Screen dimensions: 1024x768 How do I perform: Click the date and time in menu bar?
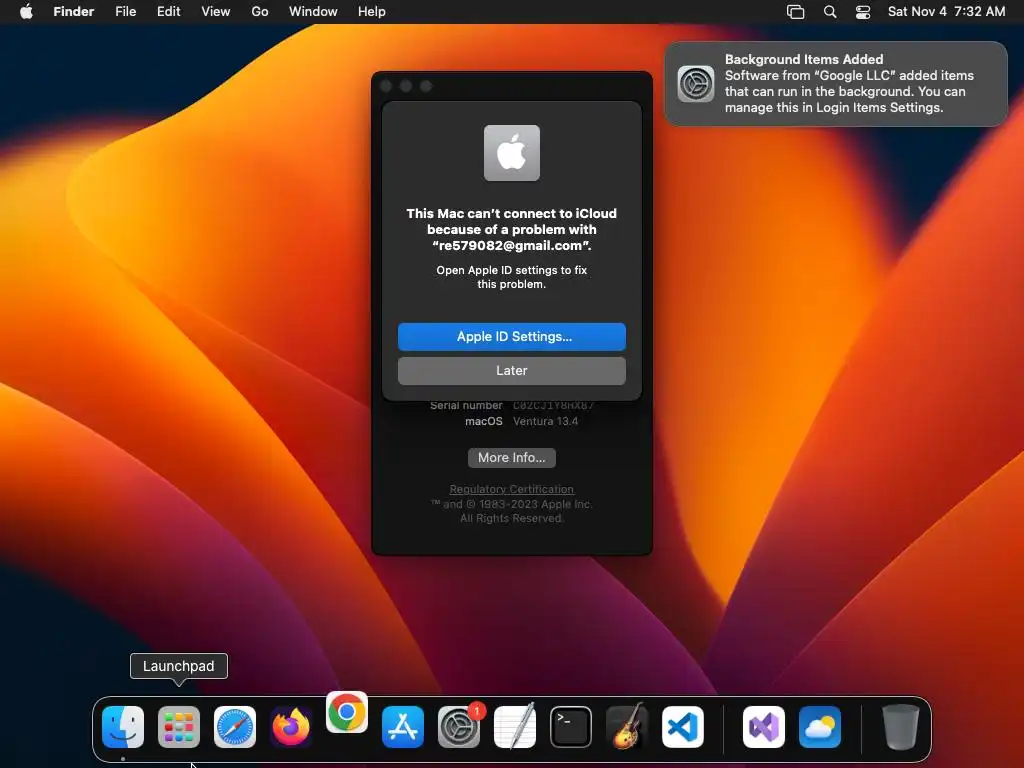(946, 11)
